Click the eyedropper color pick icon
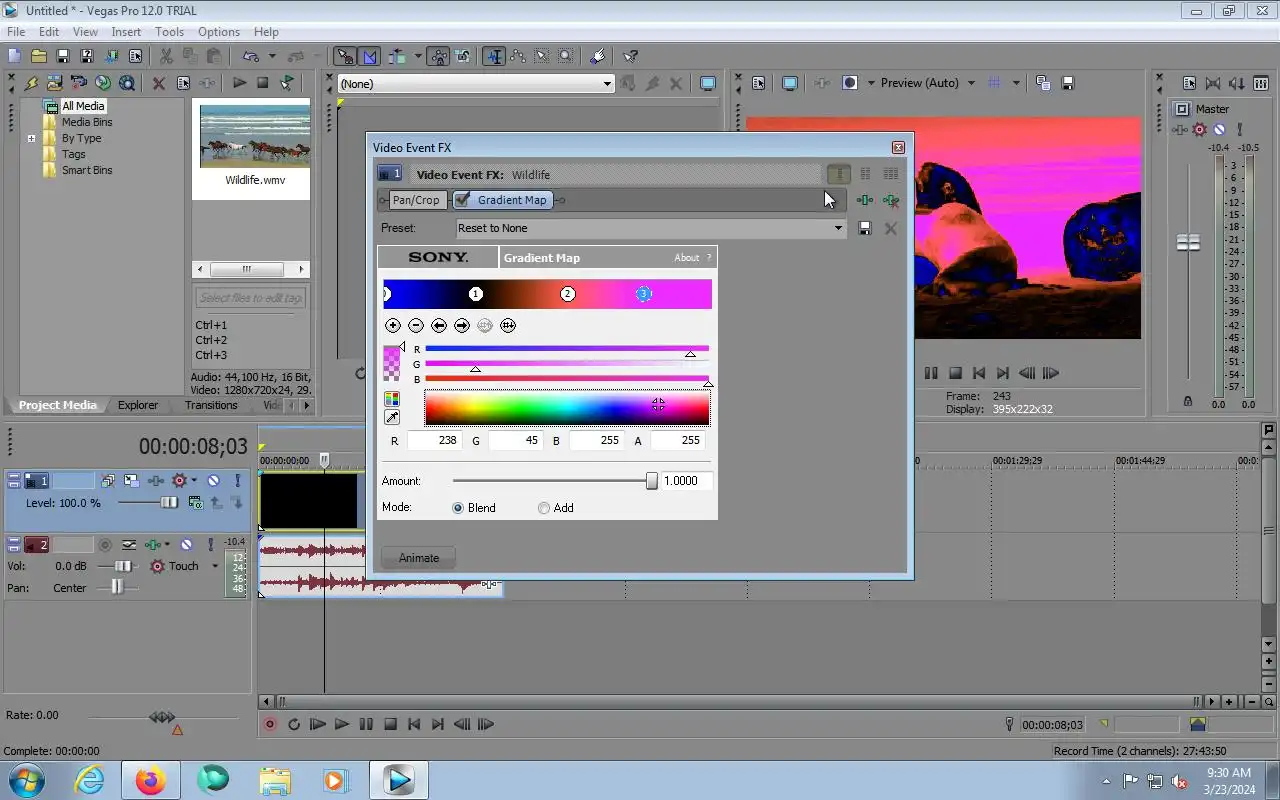This screenshot has width=1280, height=800. [x=392, y=417]
